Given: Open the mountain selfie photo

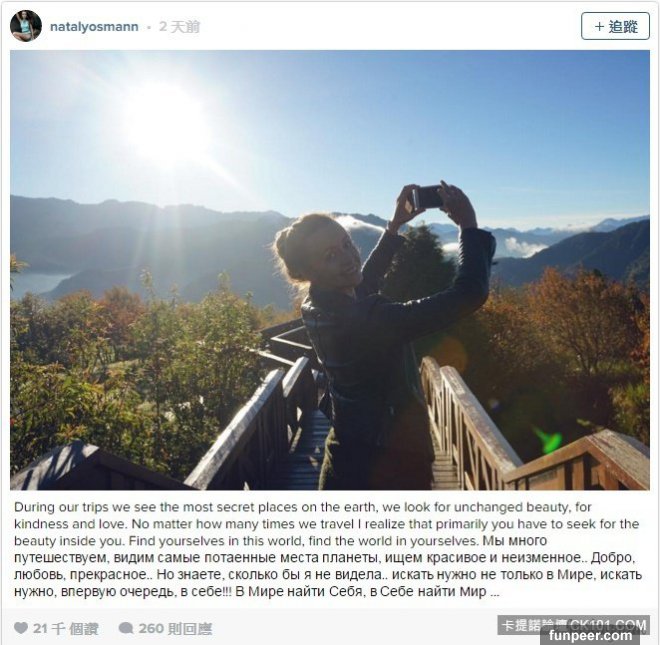Looking at the screenshot, I should coord(330,270).
